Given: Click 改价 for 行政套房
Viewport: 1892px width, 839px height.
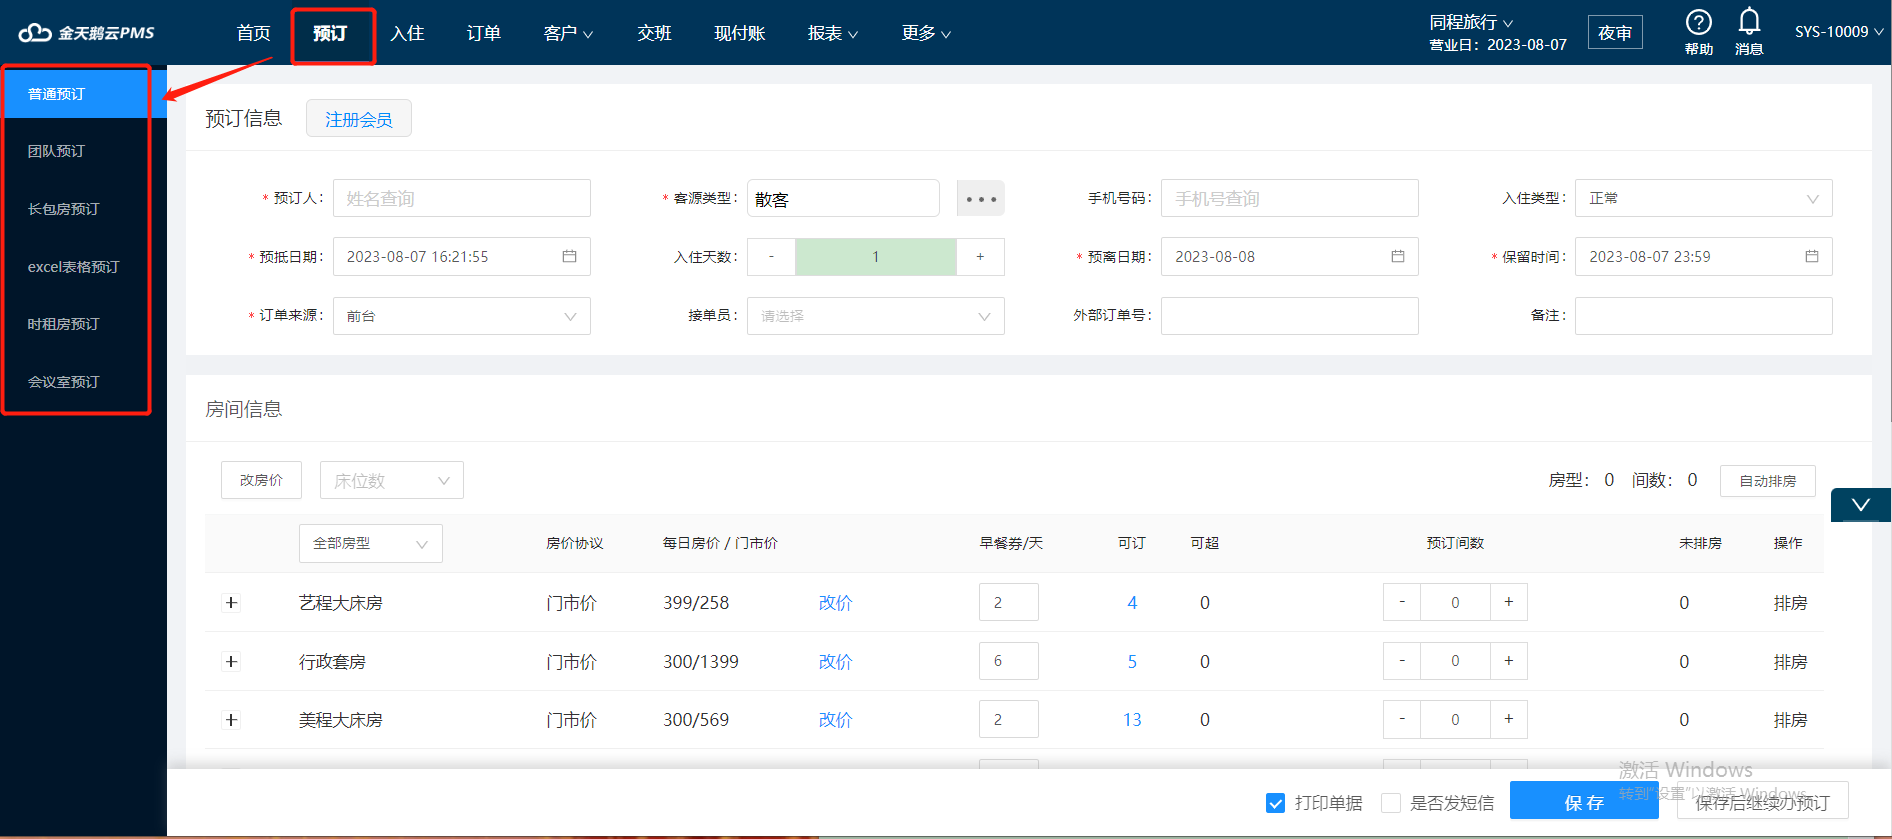Looking at the screenshot, I should 835,662.
